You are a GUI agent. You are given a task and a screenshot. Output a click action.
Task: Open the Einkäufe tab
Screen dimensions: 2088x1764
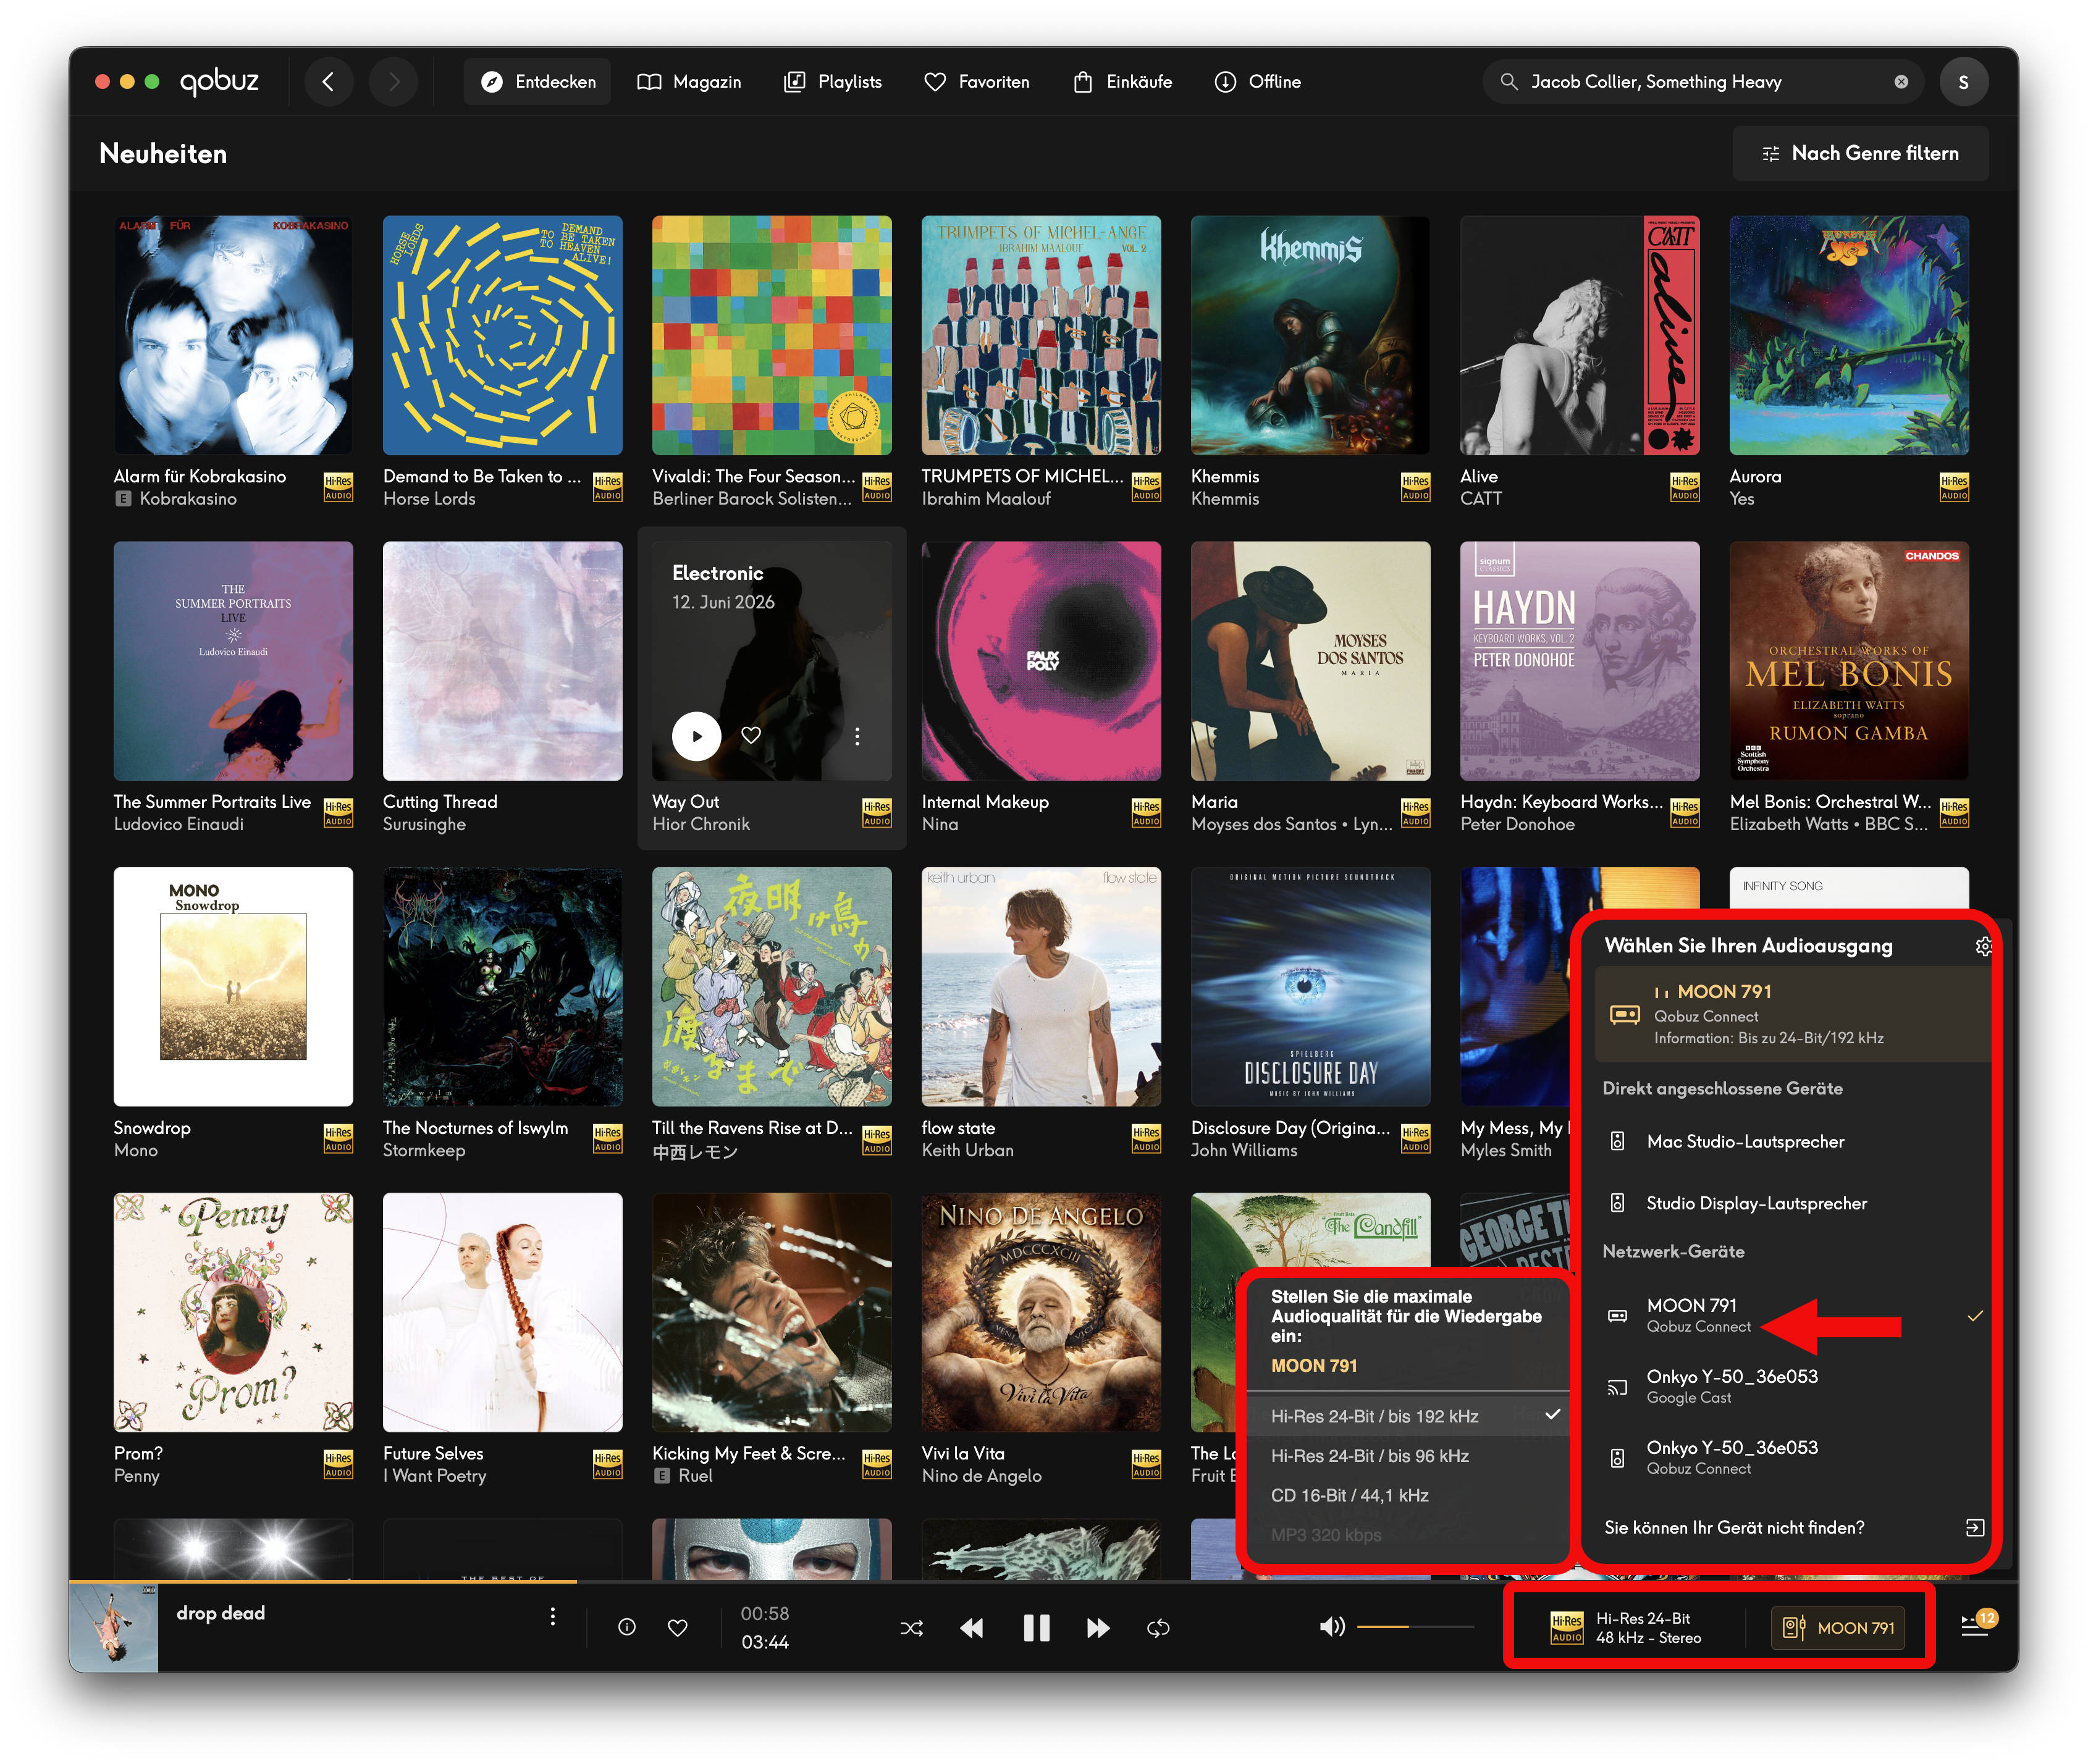(x=1123, y=82)
